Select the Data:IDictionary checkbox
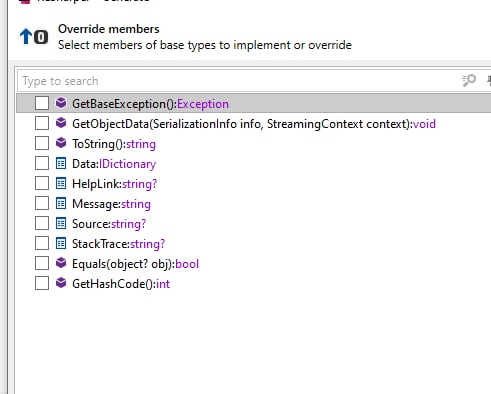 [42, 163]
